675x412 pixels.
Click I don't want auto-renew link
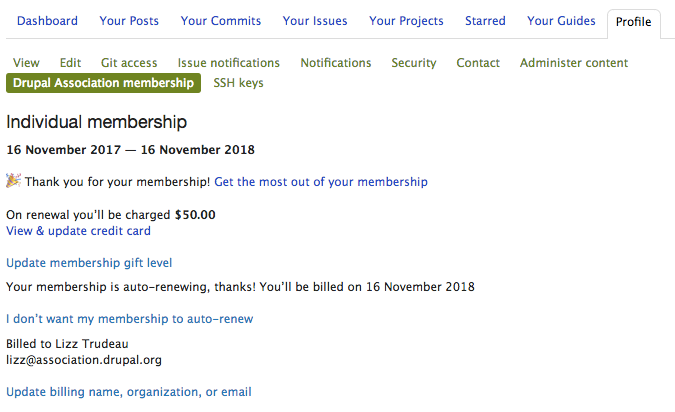point(129,319)
